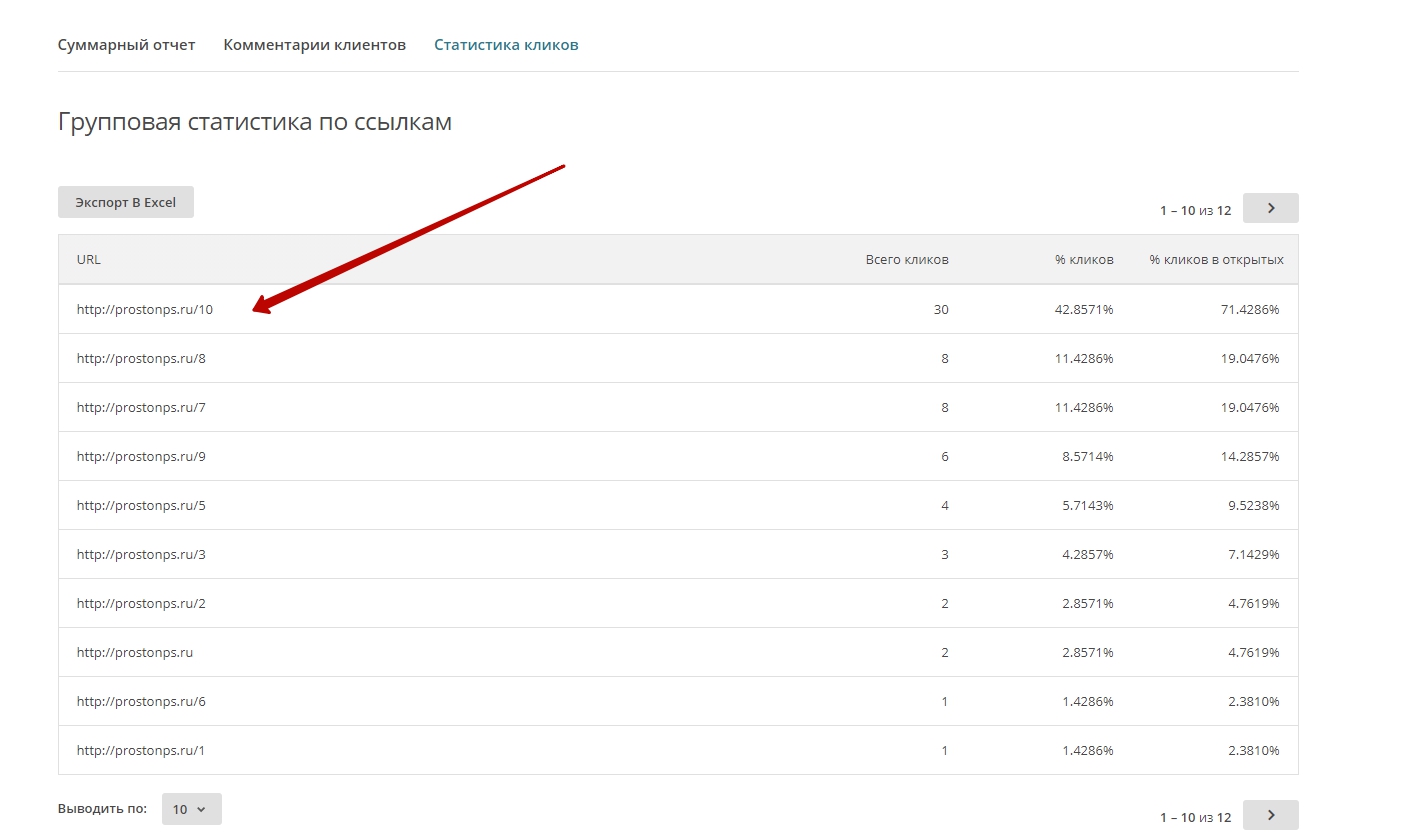Select Статистика кликов tab
Screen dimensions: 1406x832
coord(506,45)
